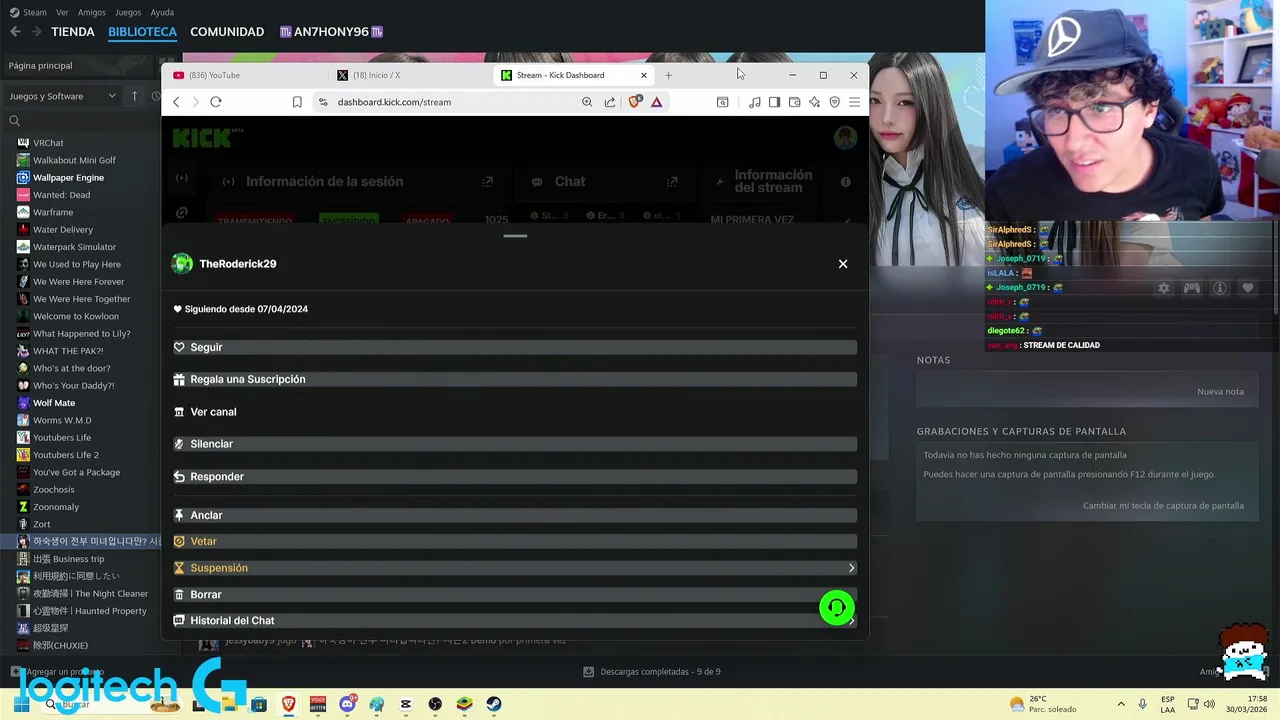Open Historial del Chat
The width and height of the screenshot is (1280, 720).
pos(515,621)
